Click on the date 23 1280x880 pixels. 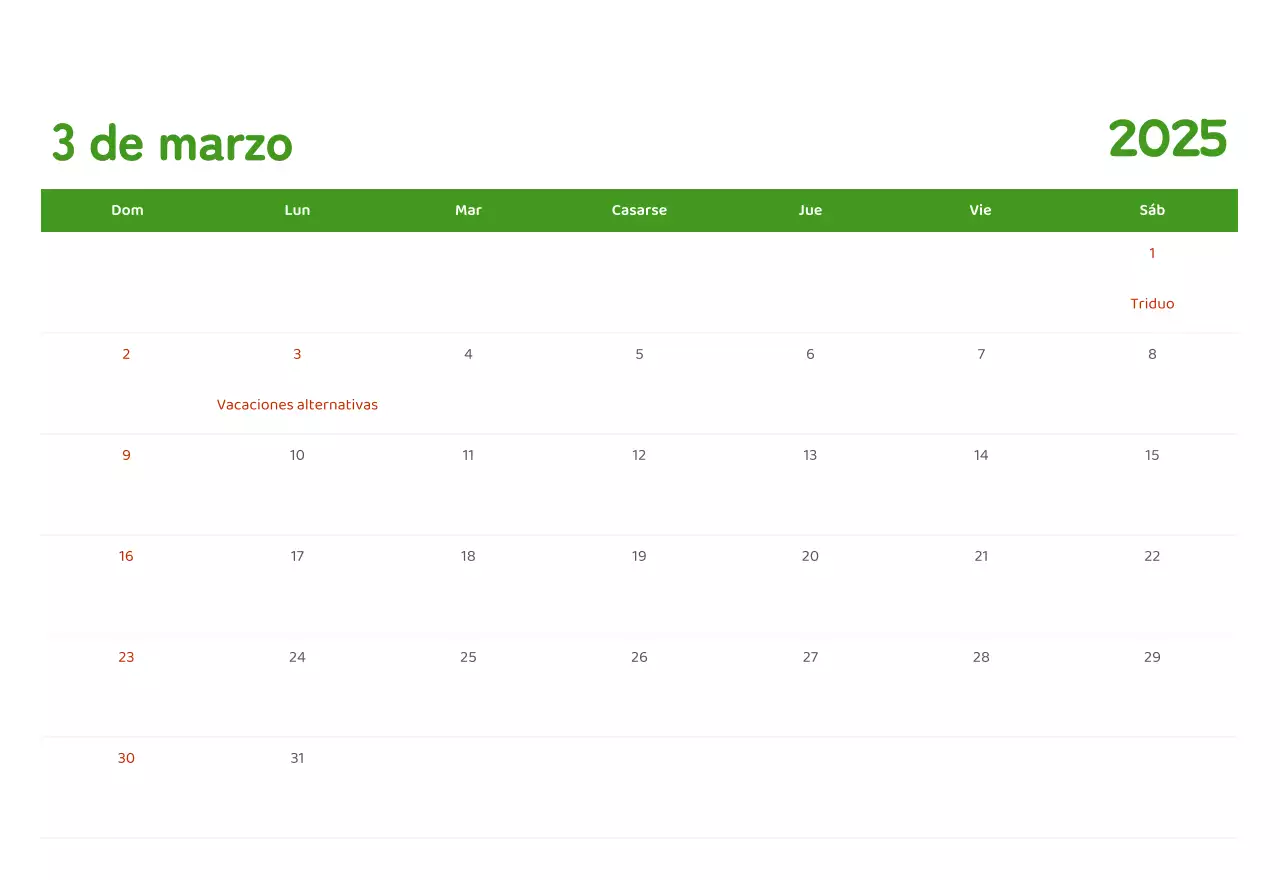click(x=126, y=657)
